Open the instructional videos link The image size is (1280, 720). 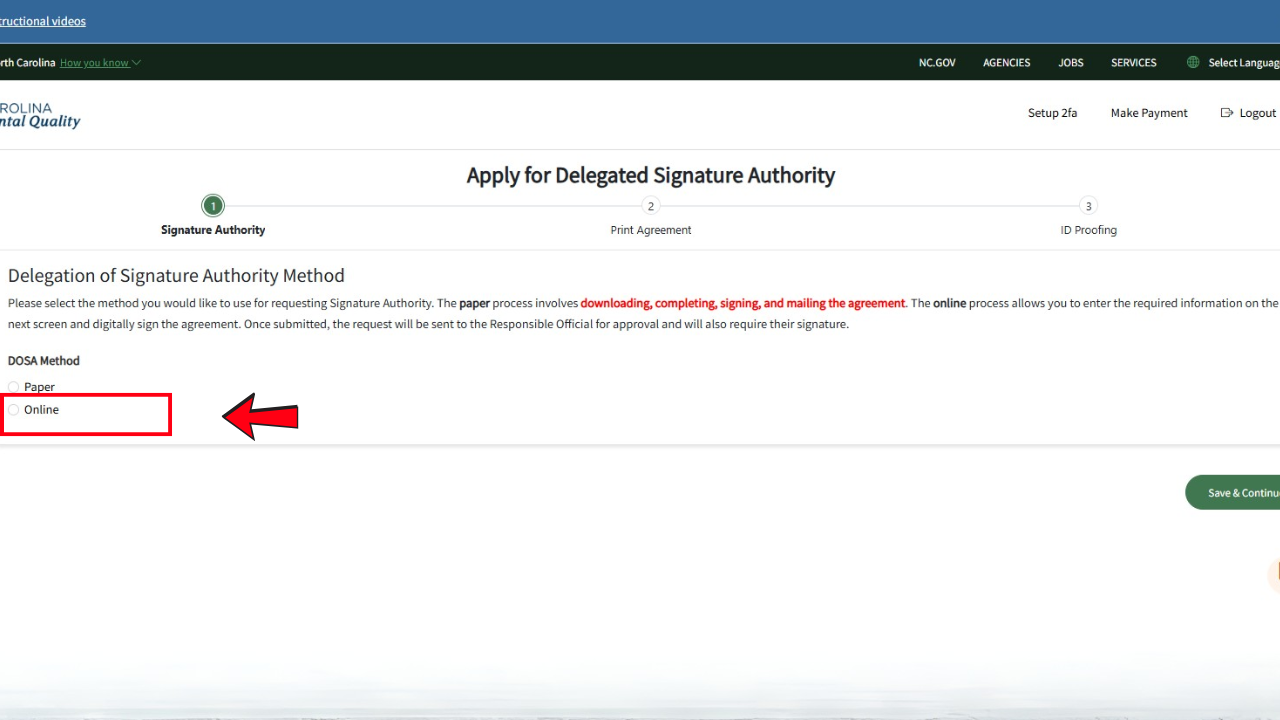pyautogui.click(x=43, y=21)
